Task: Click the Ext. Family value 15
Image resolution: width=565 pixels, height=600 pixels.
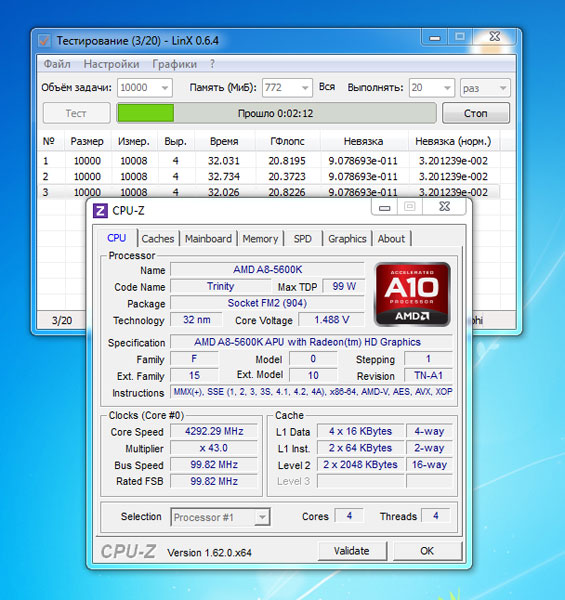Action: 194,375
